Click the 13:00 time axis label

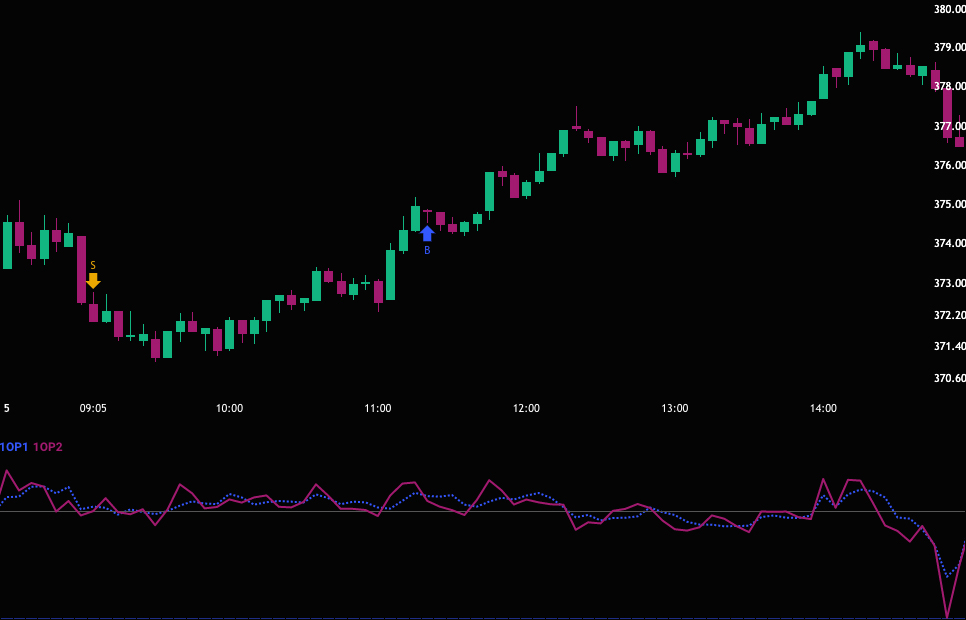click(x=675, y=408)
